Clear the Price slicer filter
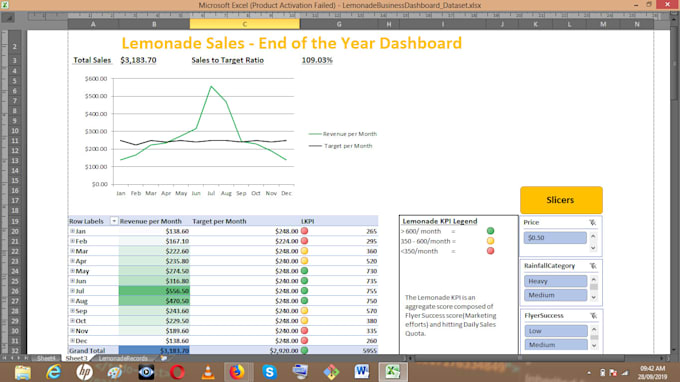 tap(592, 222)
